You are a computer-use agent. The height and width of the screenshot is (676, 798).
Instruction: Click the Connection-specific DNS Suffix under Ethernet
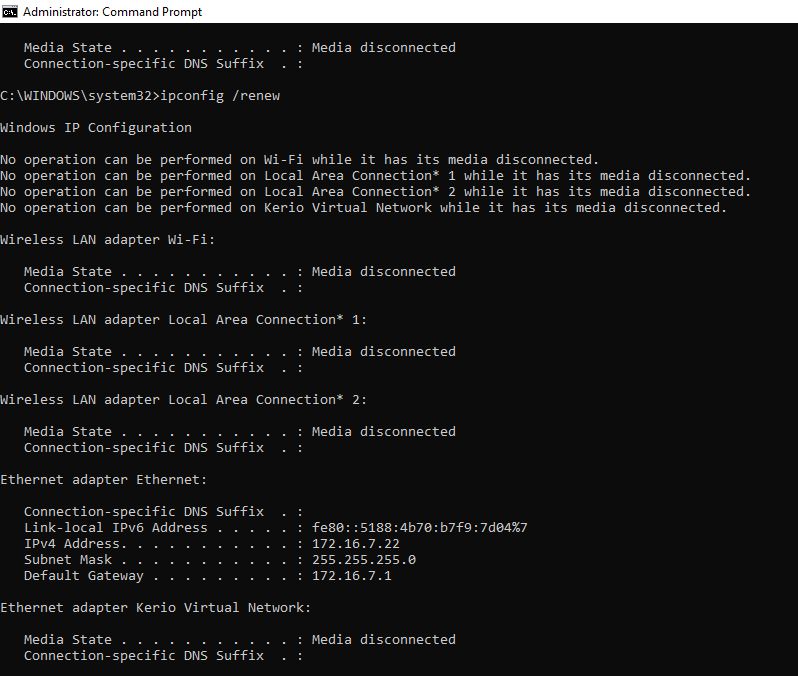pos(163,512)
